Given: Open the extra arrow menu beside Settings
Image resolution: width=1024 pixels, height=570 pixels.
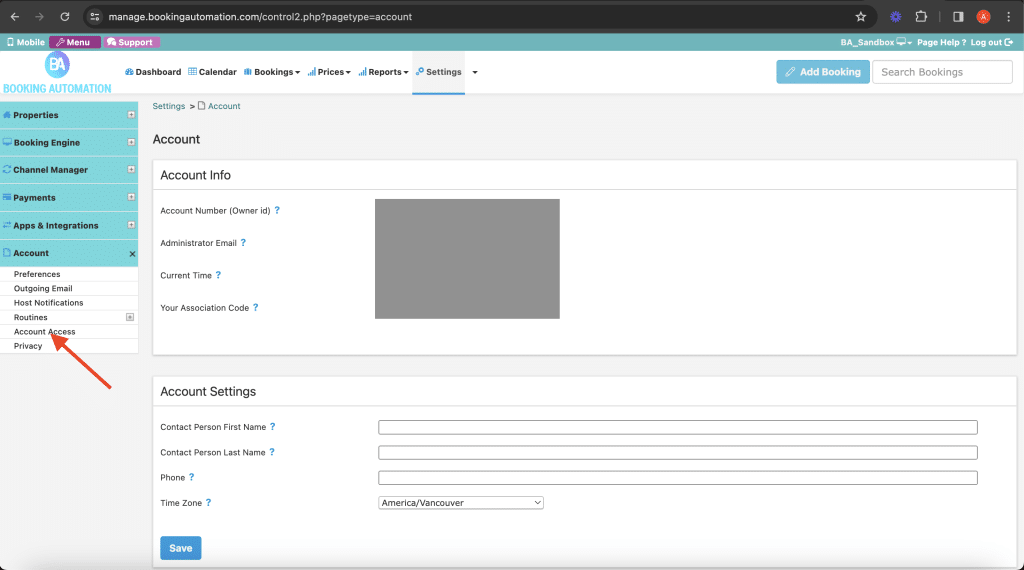Looking at the screenshot, I should [475, 72].
